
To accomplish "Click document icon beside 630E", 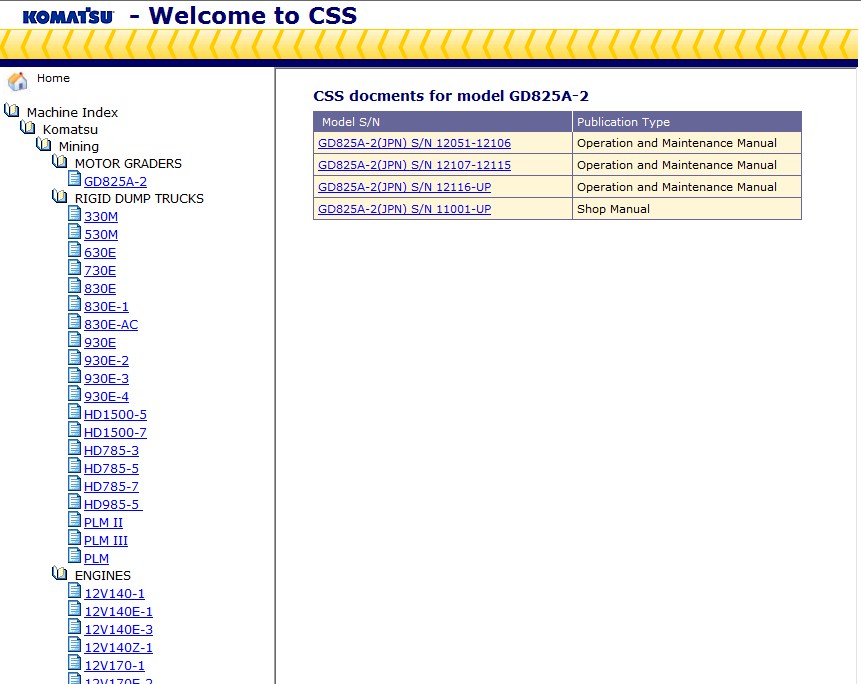I will pyautogui.click(x=75, y=250).
